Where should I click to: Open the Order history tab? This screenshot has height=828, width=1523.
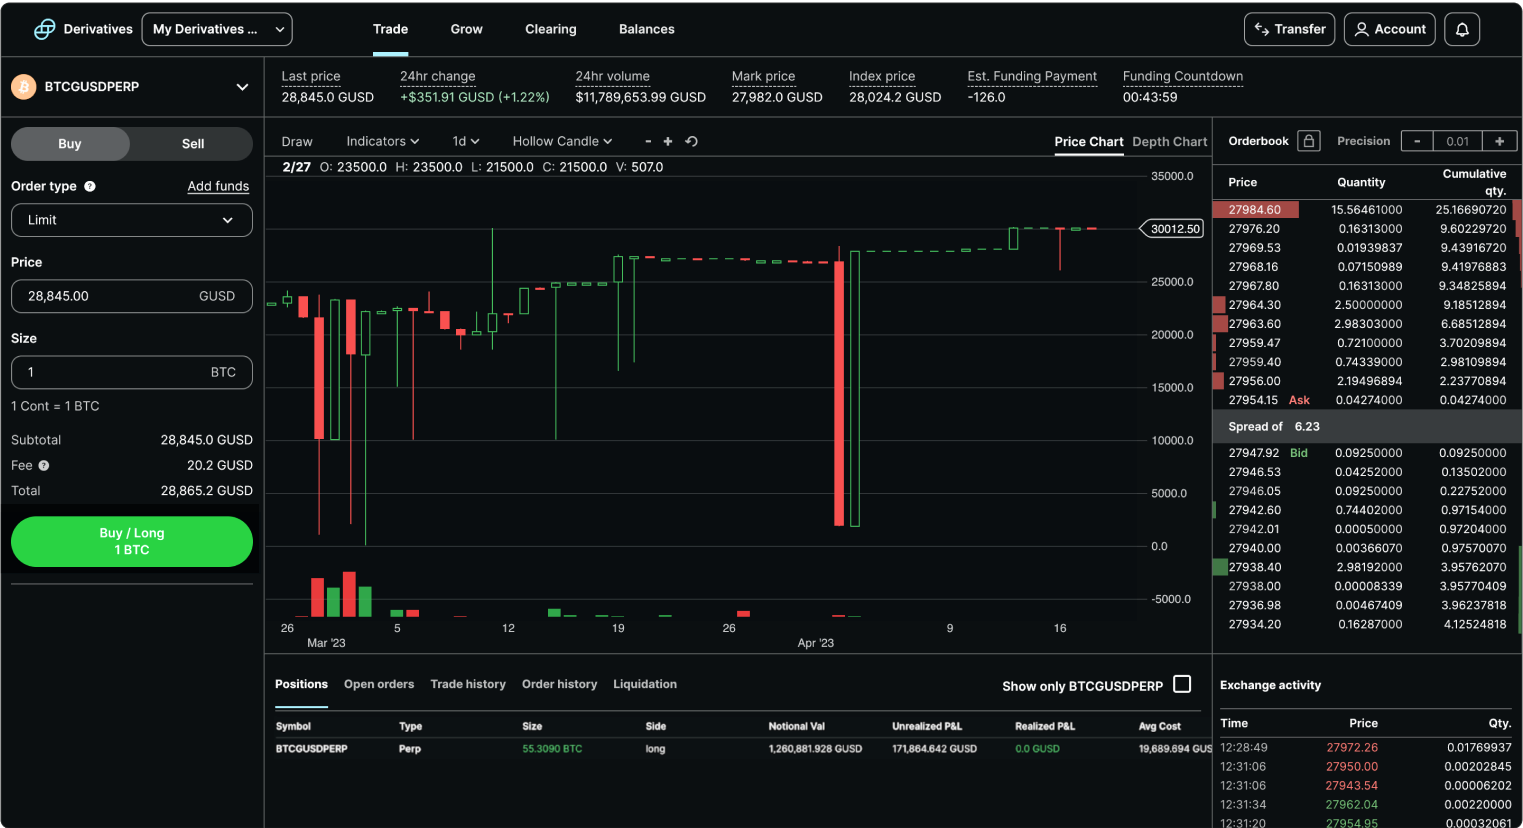(559, 684)
